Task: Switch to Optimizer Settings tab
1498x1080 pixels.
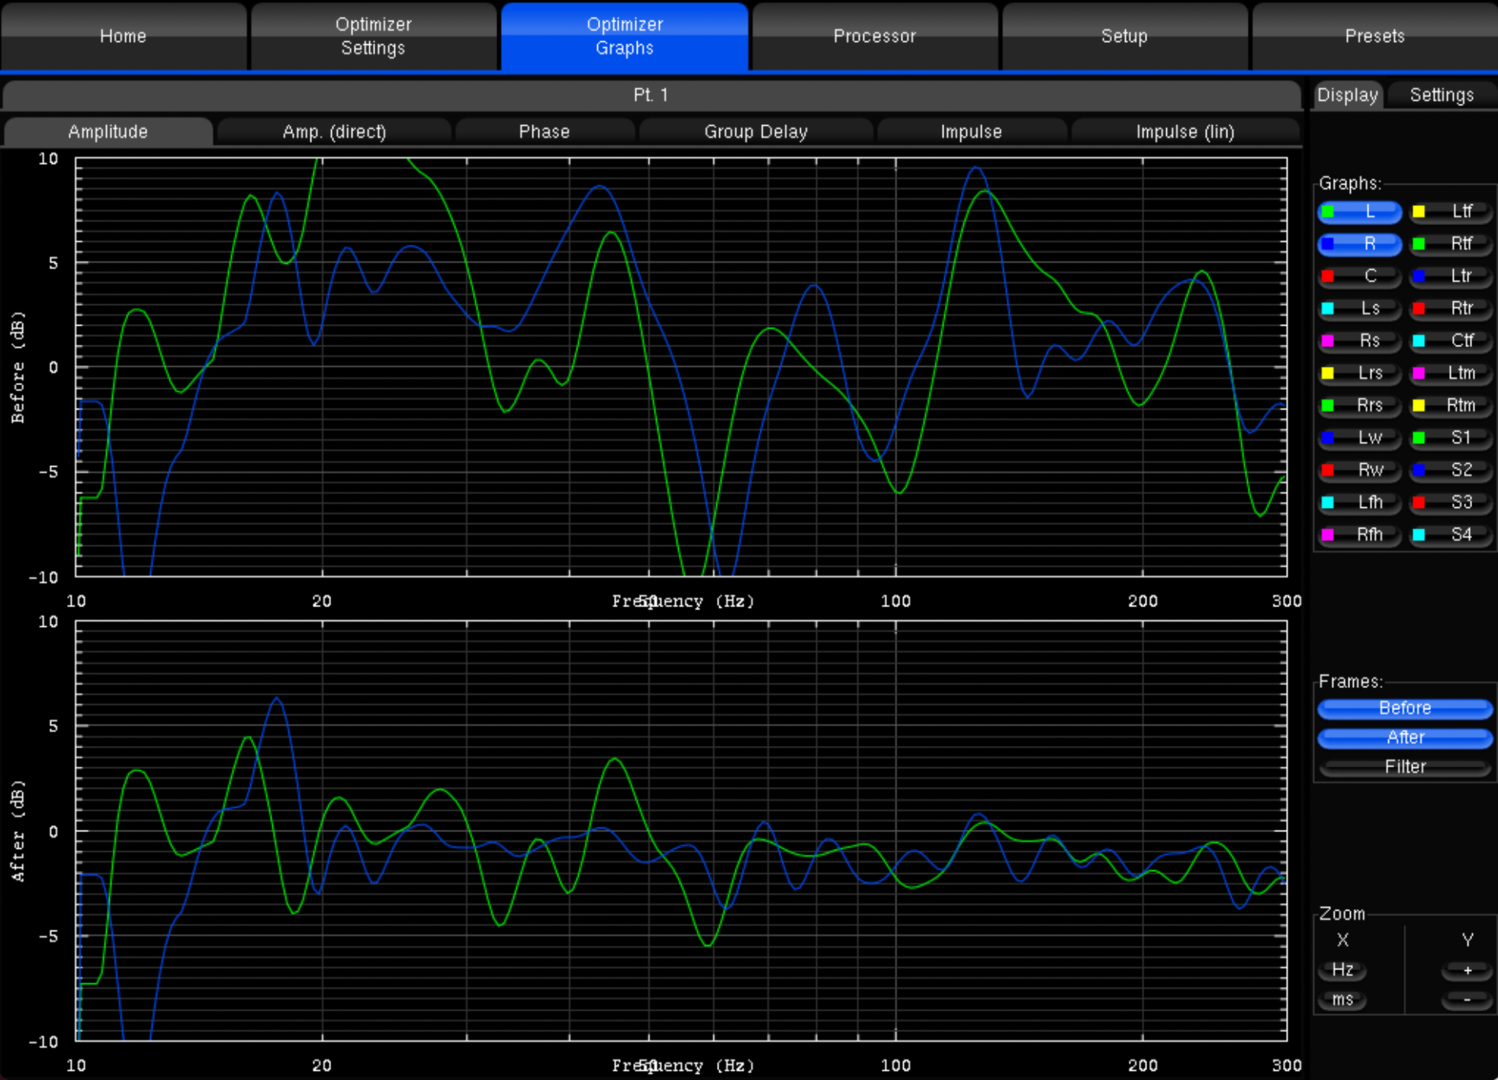Action: (x=373, y=36)
